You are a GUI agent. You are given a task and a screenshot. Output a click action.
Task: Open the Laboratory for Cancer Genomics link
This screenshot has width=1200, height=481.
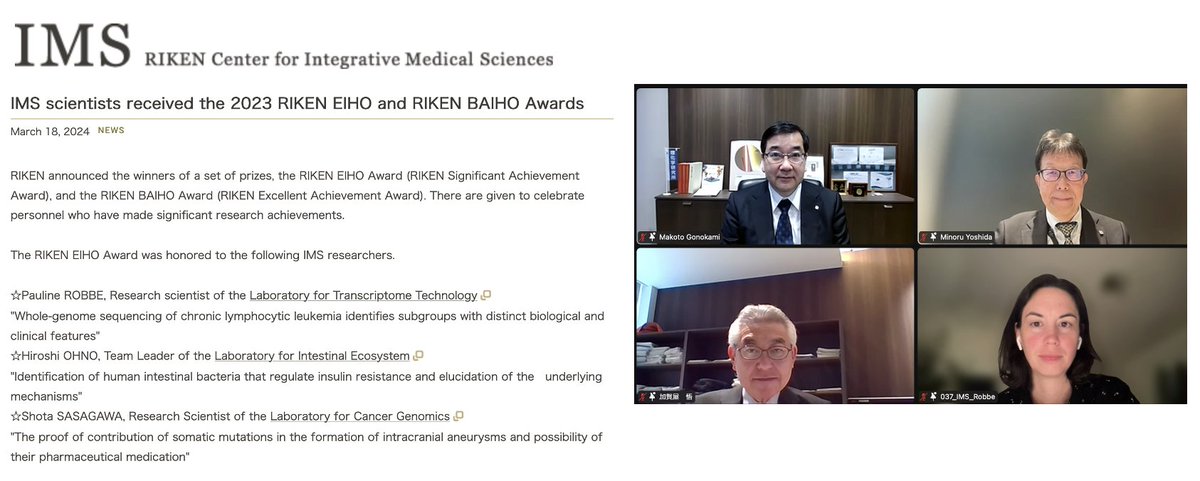(360, 416)
